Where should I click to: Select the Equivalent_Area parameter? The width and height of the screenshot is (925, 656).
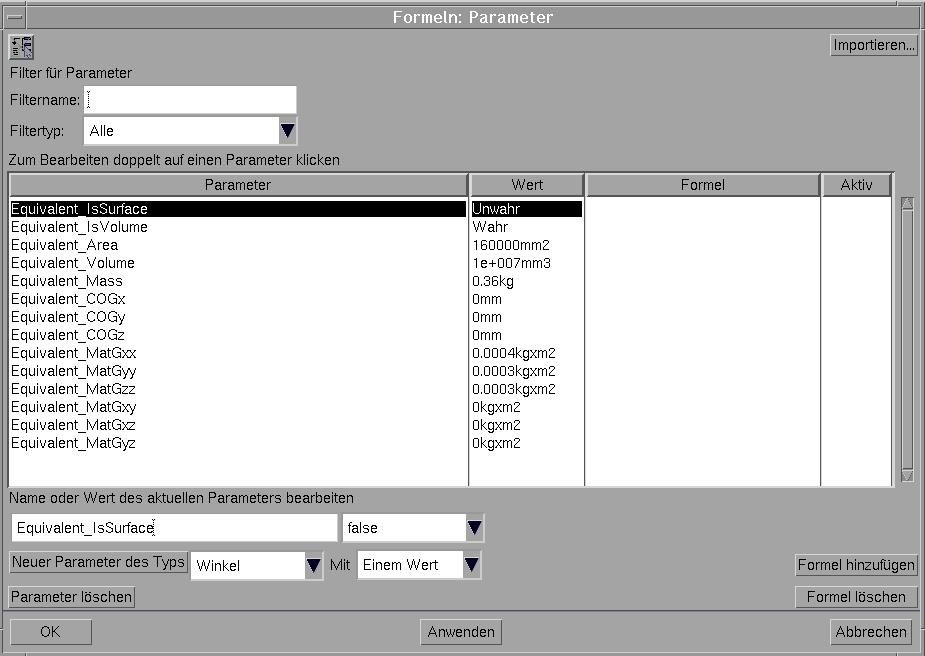point(64,245)
